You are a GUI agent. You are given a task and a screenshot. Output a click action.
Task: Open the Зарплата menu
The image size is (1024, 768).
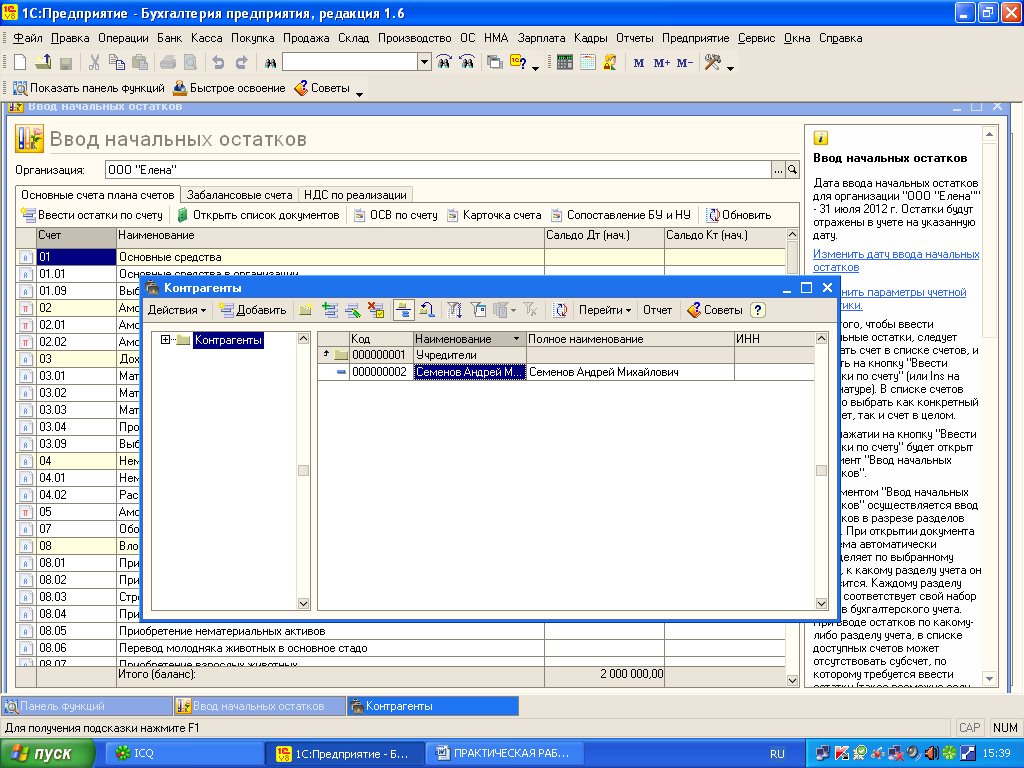[541, 38]
